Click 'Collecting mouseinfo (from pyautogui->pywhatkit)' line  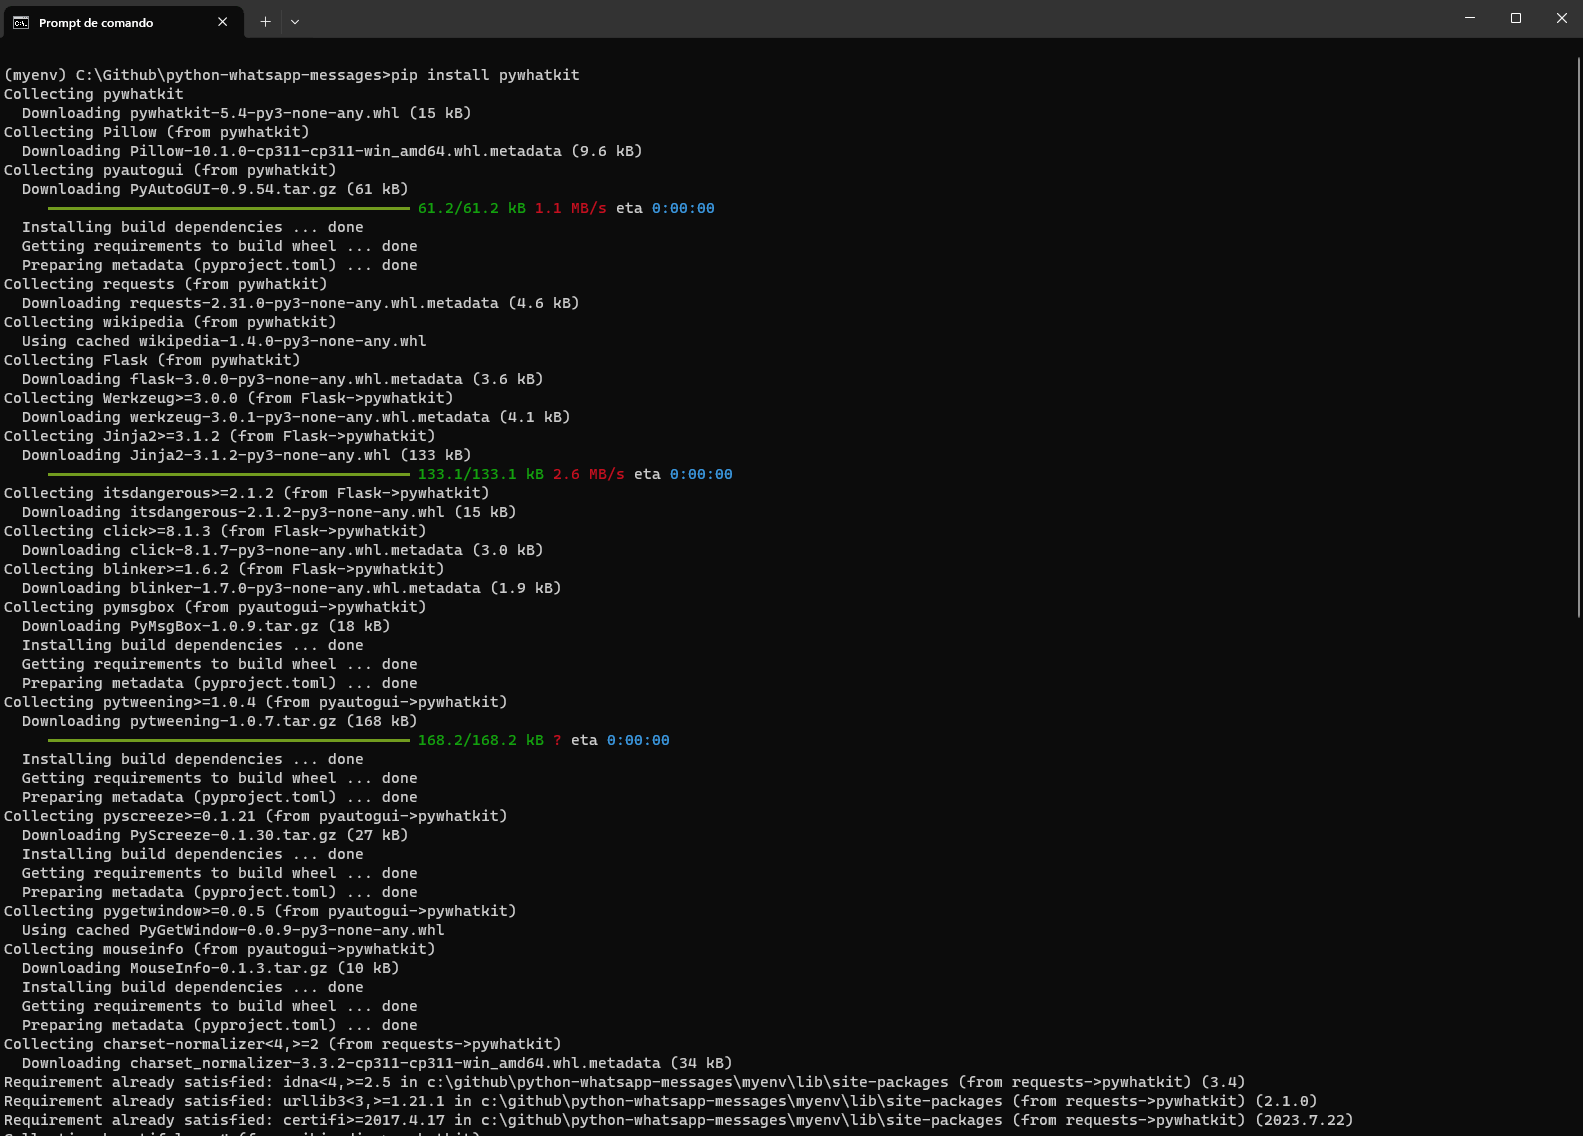219,949
